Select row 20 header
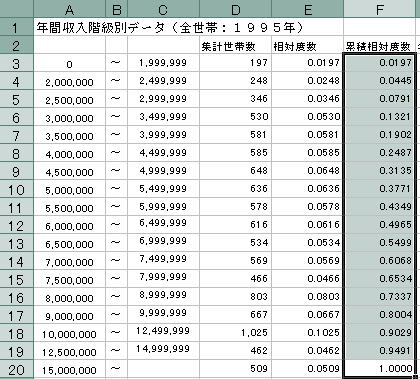Screen dimensions: 420x379 click(16, 369)
